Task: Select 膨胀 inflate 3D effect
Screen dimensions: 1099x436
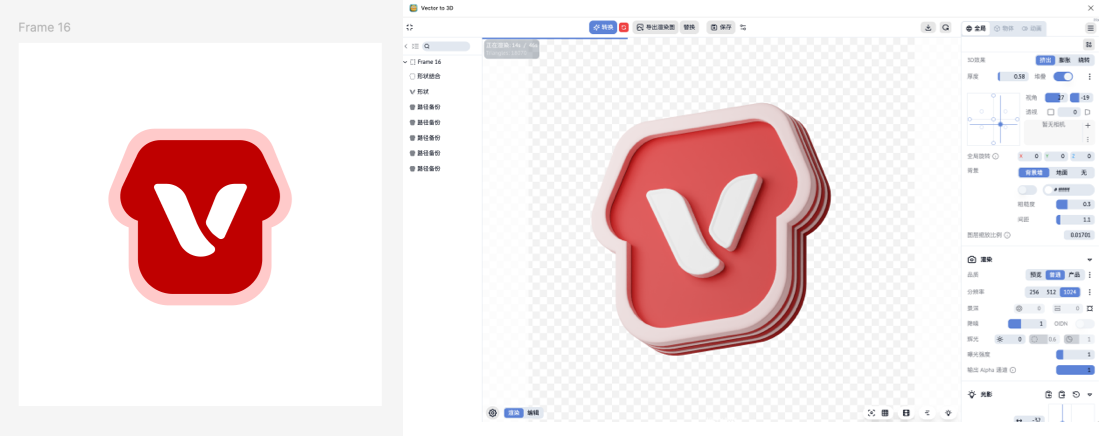Action: 1065,60
